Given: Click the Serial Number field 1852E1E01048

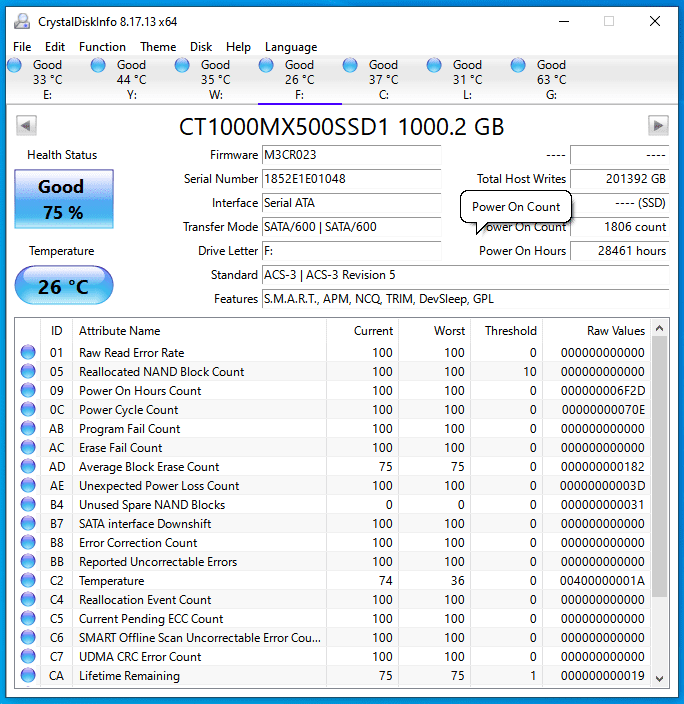Looking at the screenshot, I should pos(352,179).
